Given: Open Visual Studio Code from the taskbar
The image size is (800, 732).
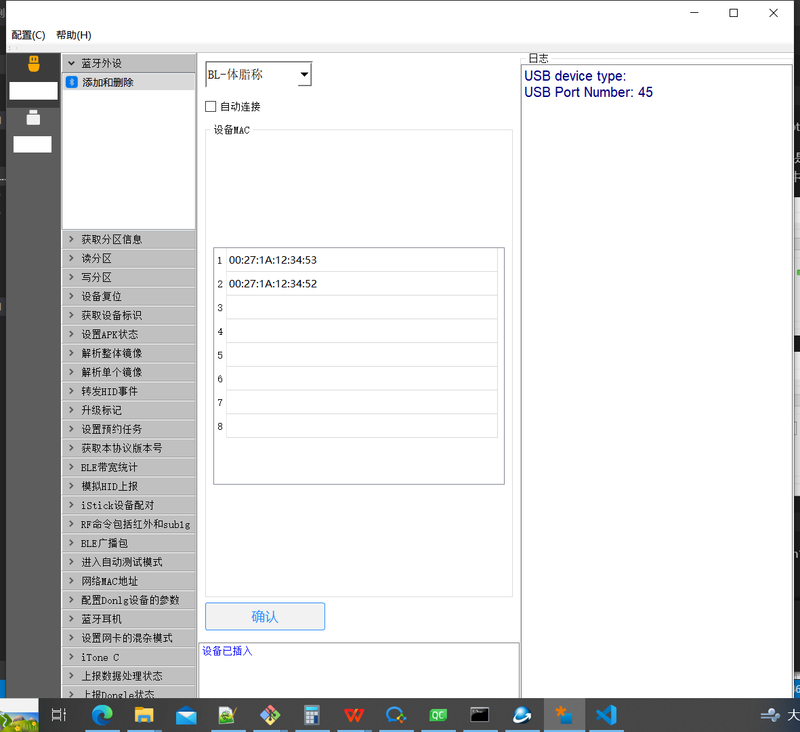Looking at the screenshot, I should 606,715.
